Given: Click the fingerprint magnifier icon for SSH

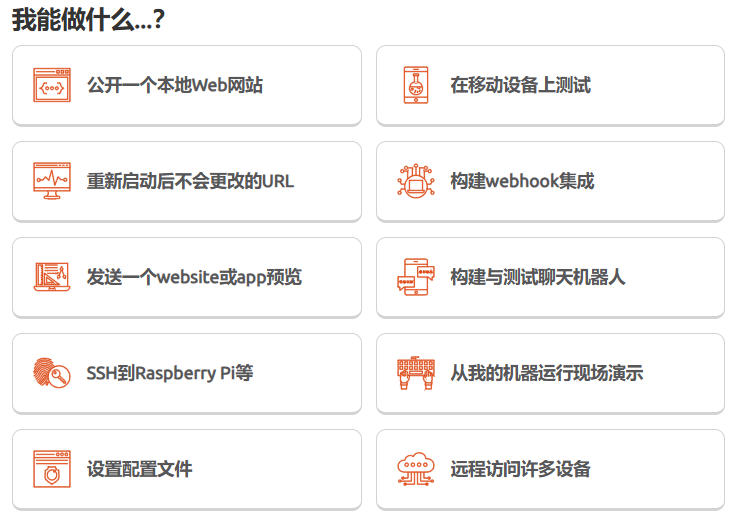Looking at the screenshot, I should [x=52, y=373].
